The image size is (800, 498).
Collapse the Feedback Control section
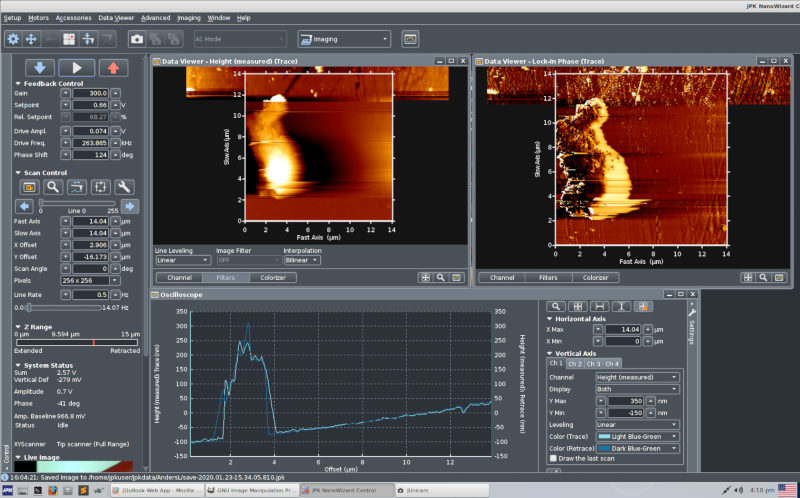19,83
